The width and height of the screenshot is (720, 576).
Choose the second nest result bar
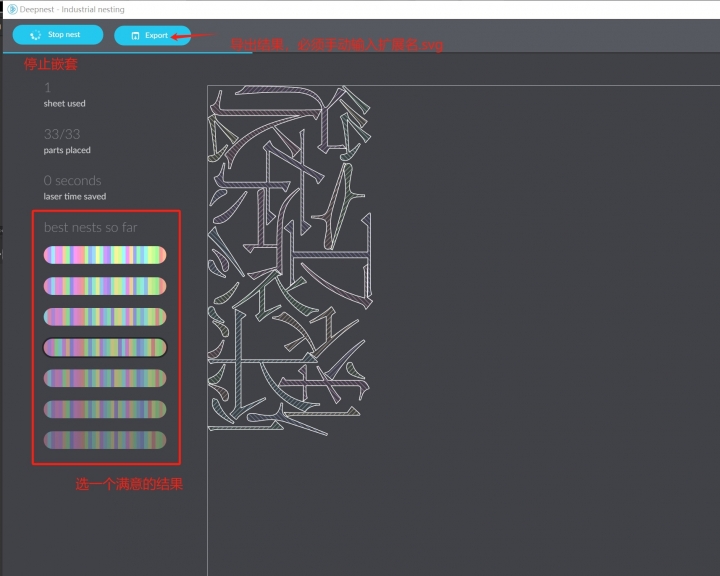pos(104,286)
